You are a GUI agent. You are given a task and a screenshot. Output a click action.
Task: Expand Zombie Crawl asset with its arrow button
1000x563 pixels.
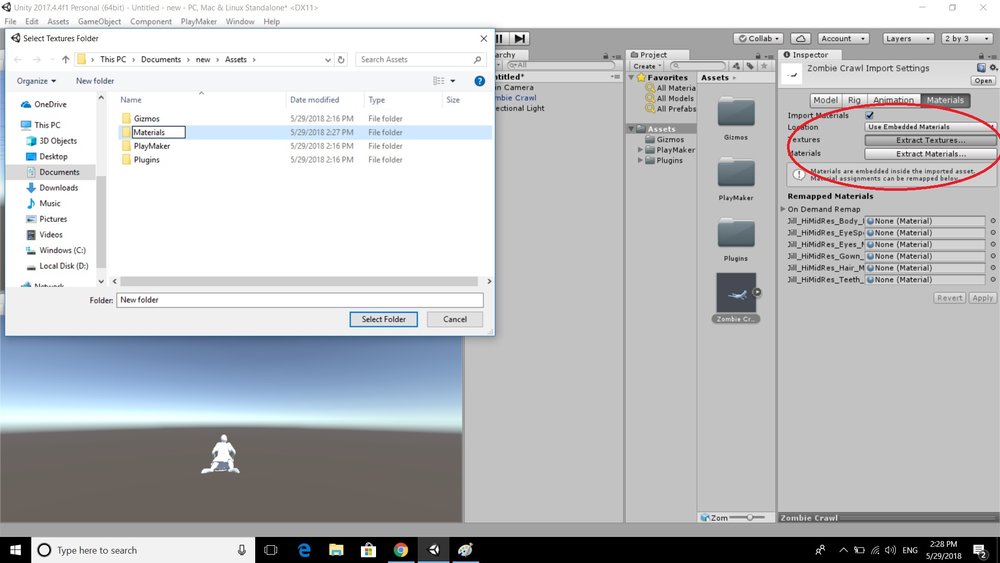click(x=757, y=292)
